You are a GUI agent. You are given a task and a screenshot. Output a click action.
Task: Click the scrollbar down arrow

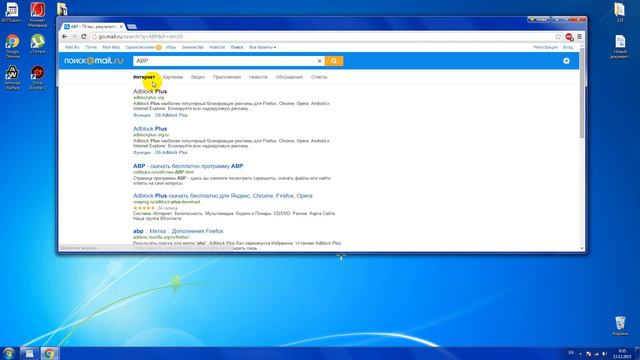[x=582, y=248]
